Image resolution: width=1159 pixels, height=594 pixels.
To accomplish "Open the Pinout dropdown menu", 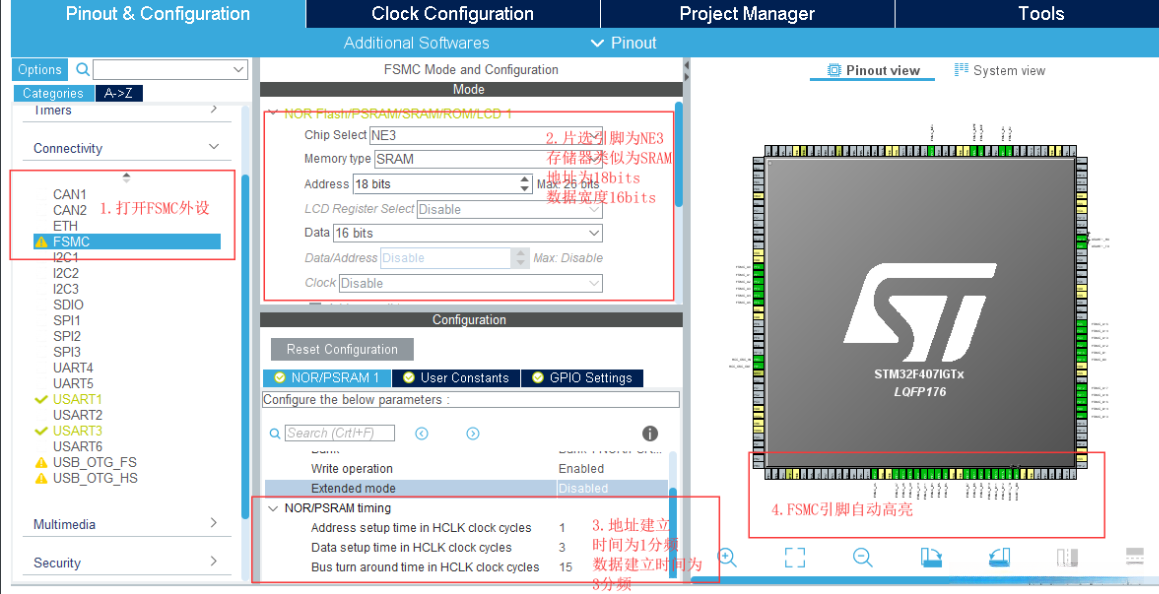I will [624, 43].
